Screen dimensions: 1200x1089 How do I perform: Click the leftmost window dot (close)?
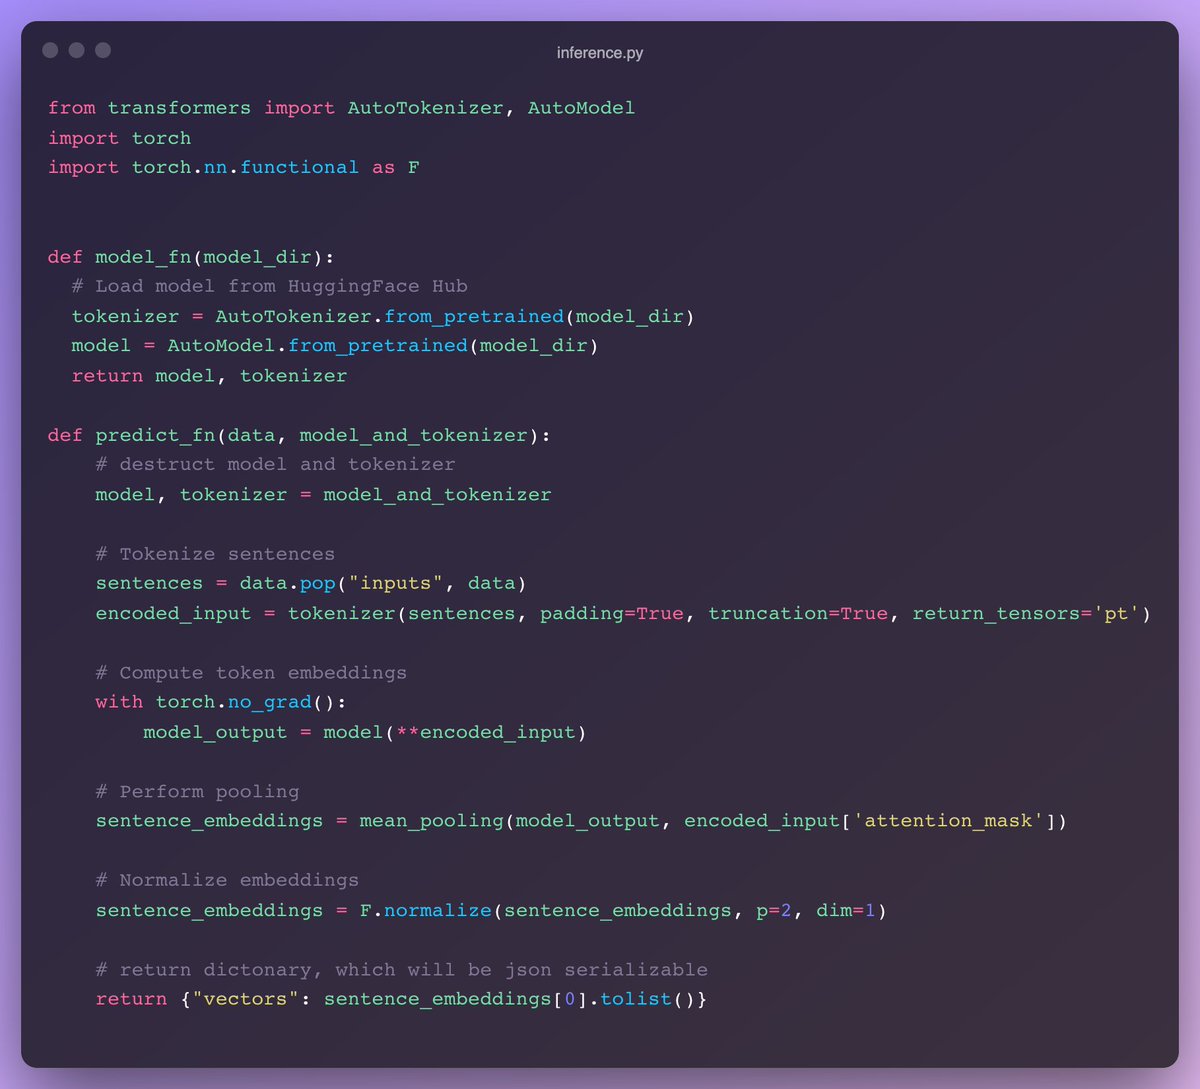50,50
